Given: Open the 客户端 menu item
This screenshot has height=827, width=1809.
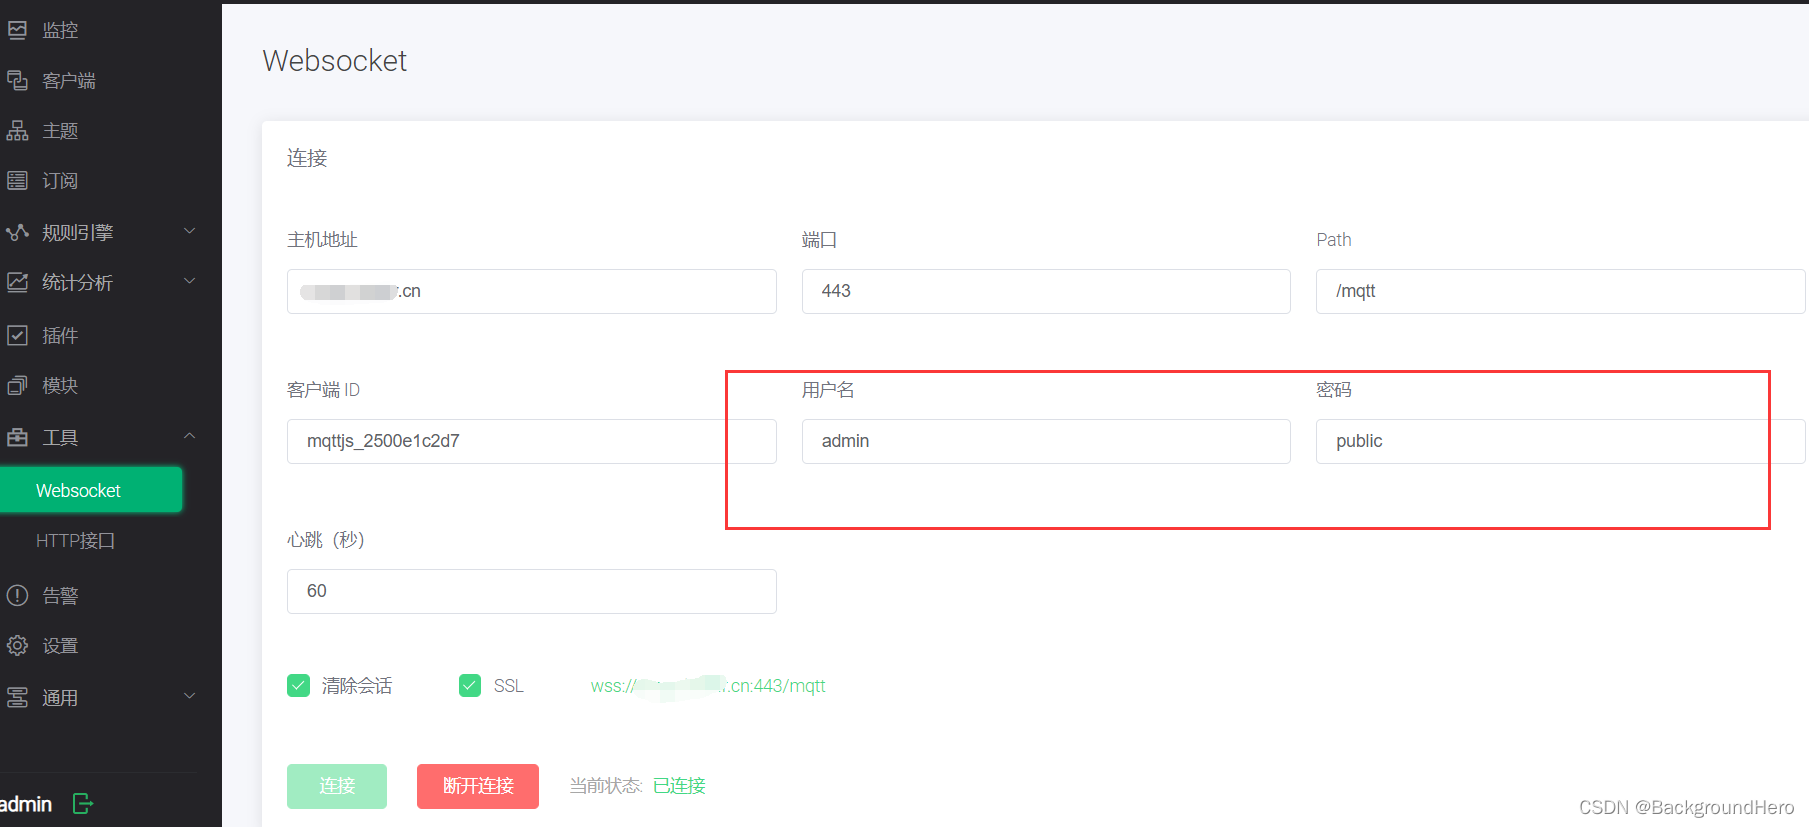Looking at the screenshot, I should pyautogui.click(x=69, y=80).
